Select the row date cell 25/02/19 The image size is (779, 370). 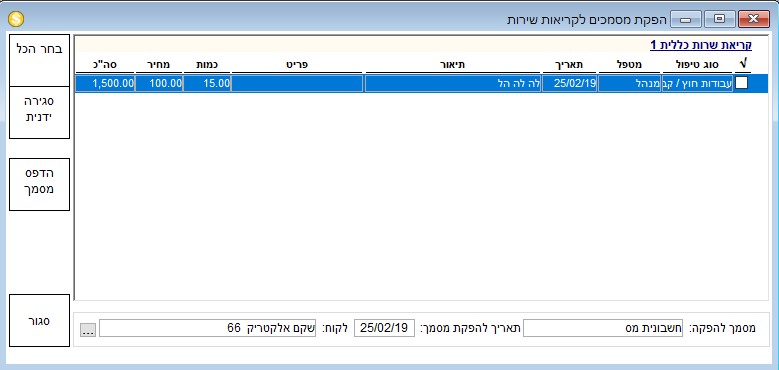[569, 83]
